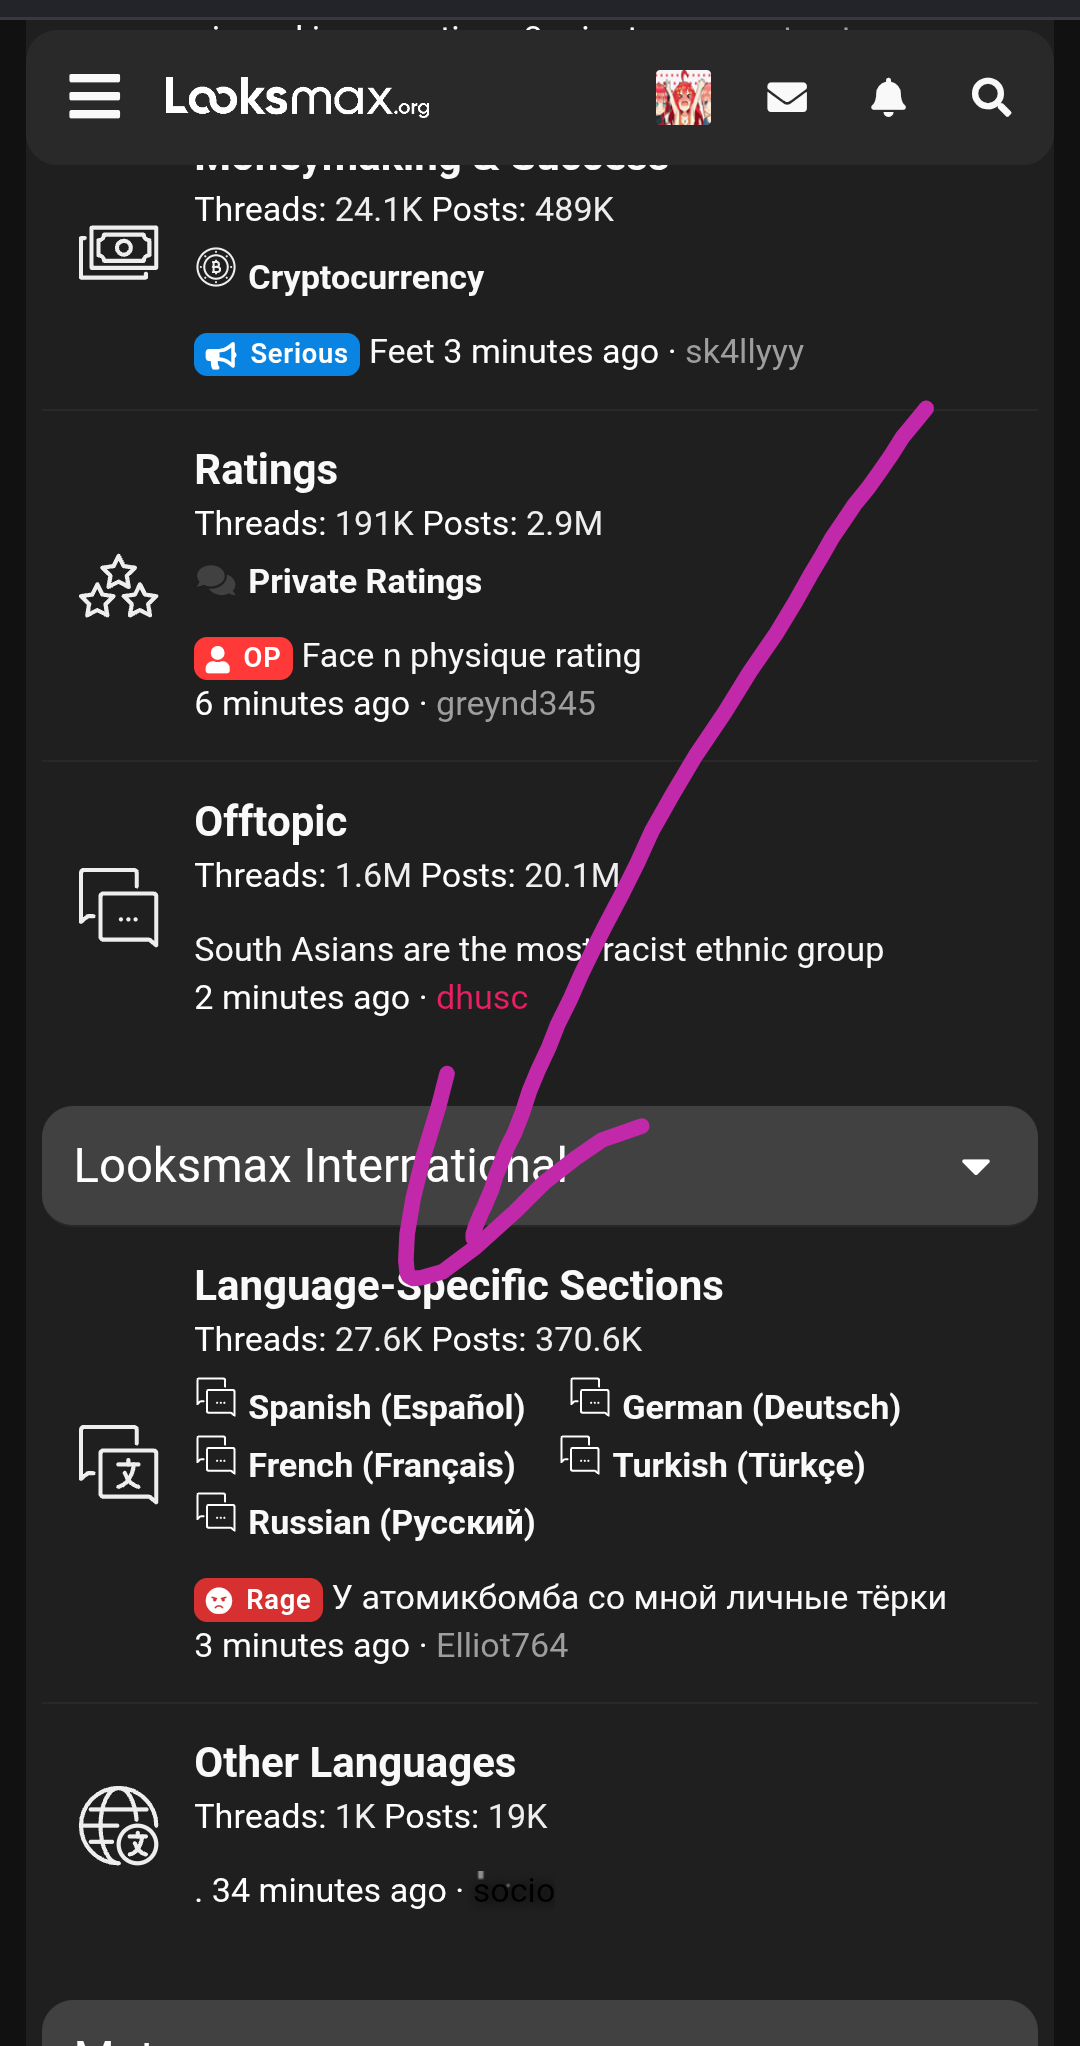Open the German (Deutsch) section

point(761,1407)
